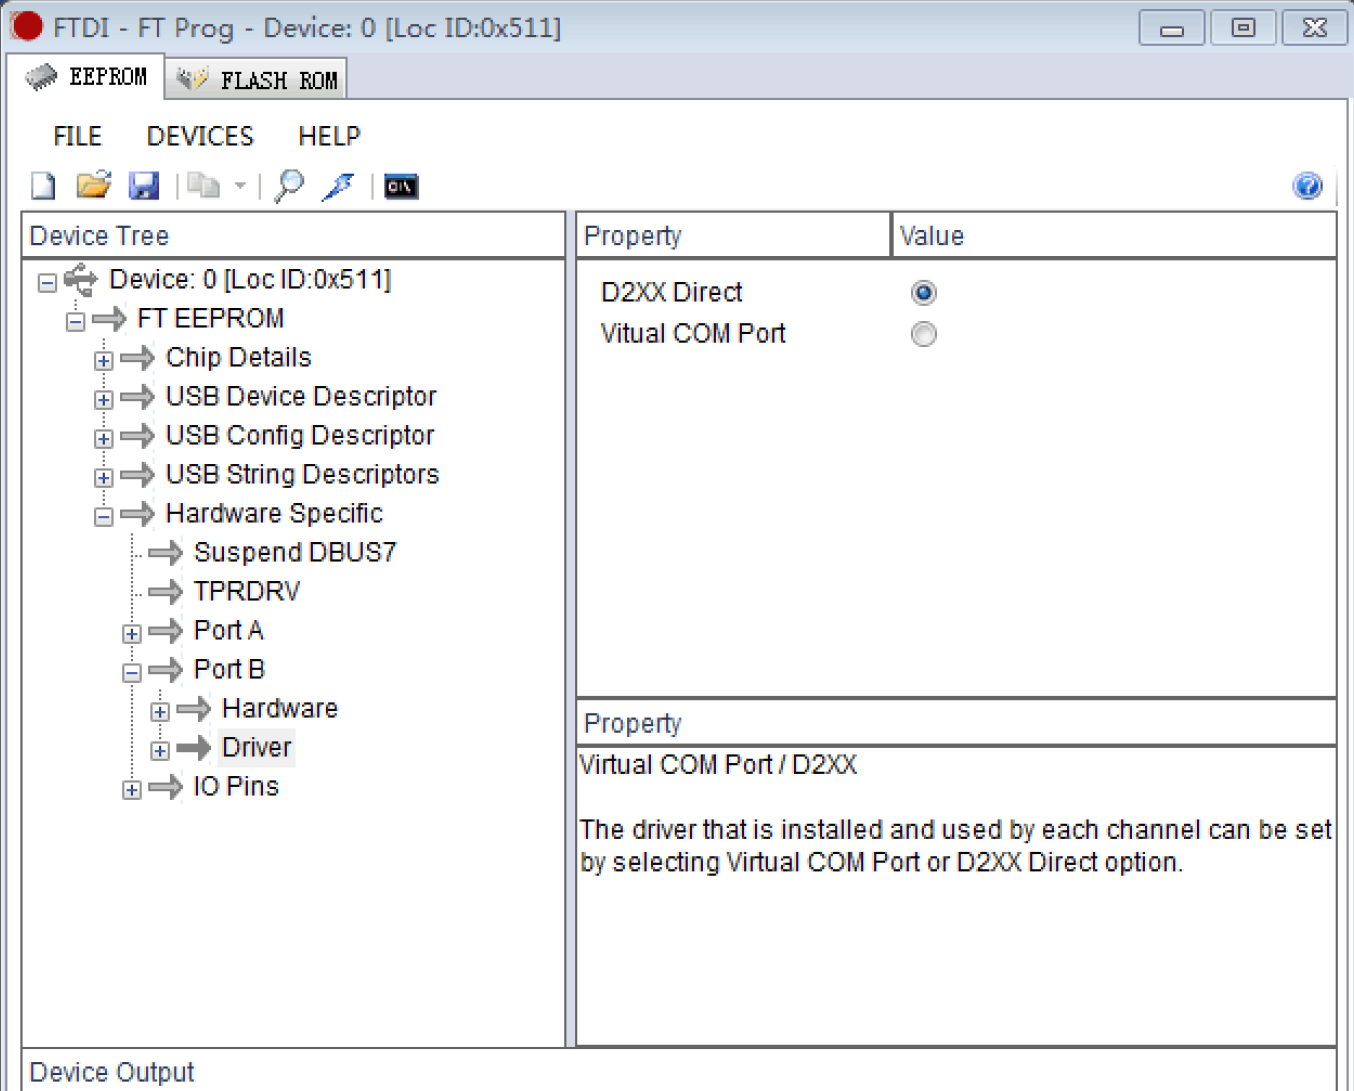The width and height of the screenshot is (1354, 1091).
Task: Select Port A in the device tree
Action: click(228, 630)
